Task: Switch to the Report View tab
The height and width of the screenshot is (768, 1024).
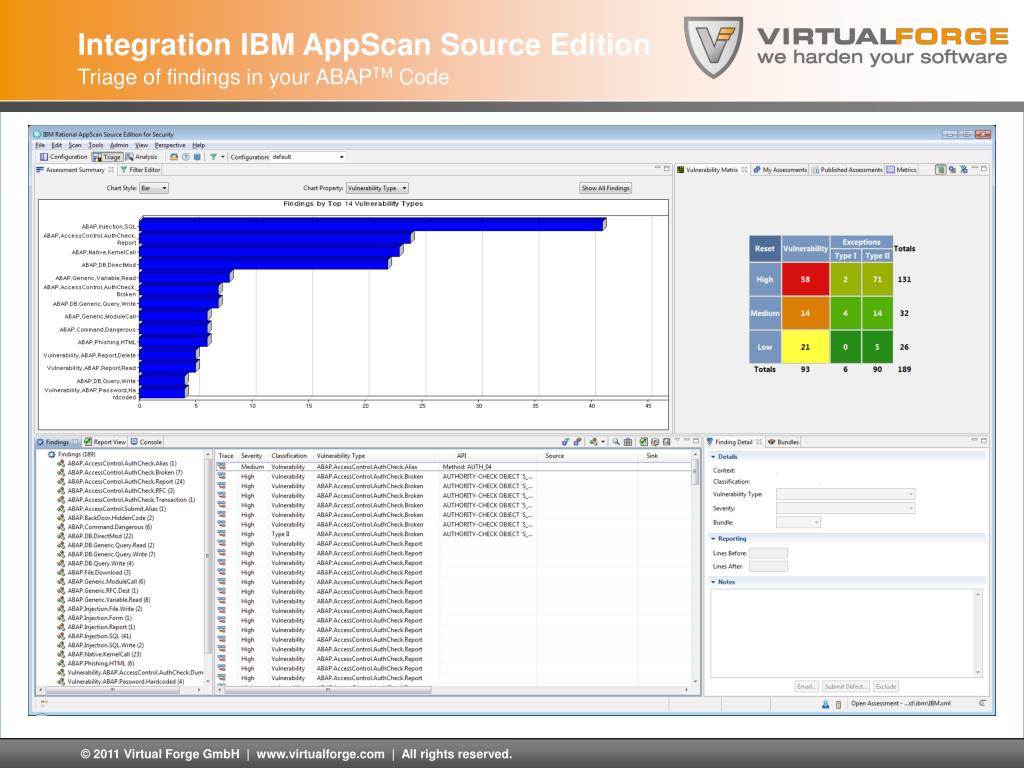Action: point(104,442)
